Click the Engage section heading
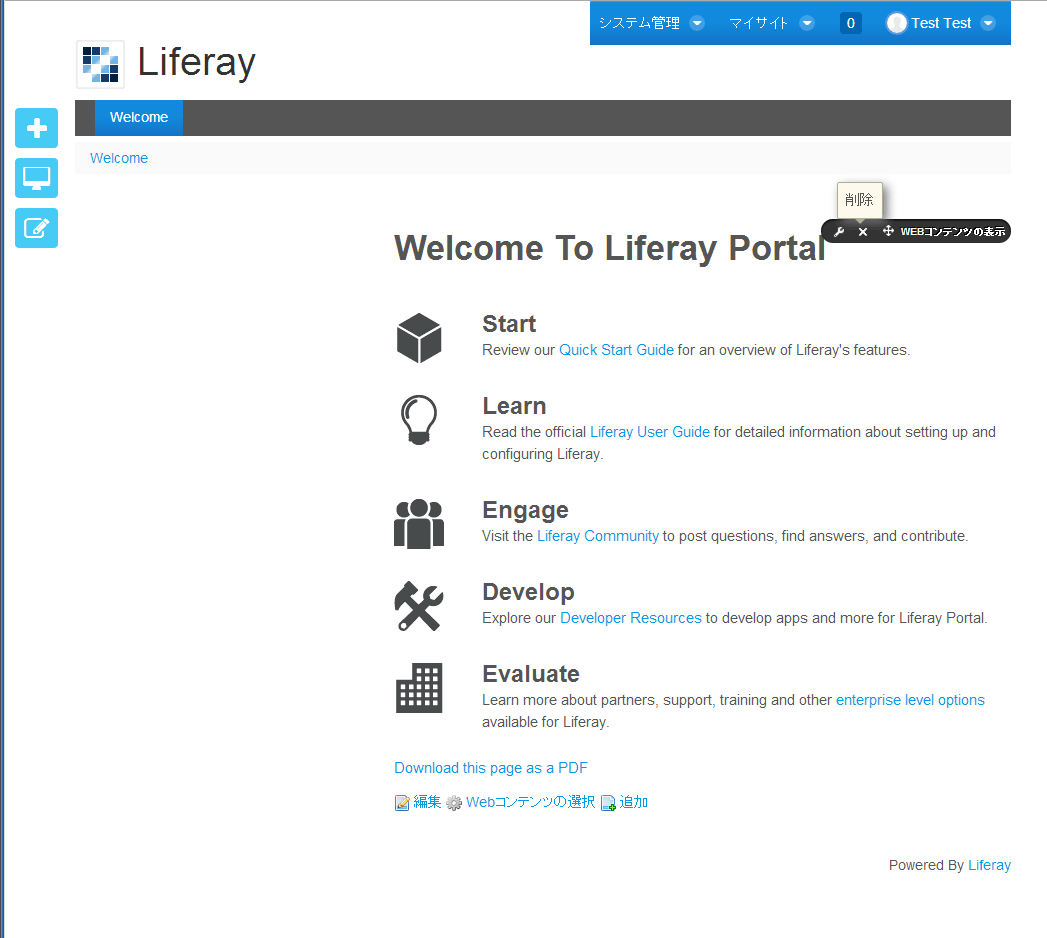Screen dimensions: 1047x938 [x=526, y=510]
